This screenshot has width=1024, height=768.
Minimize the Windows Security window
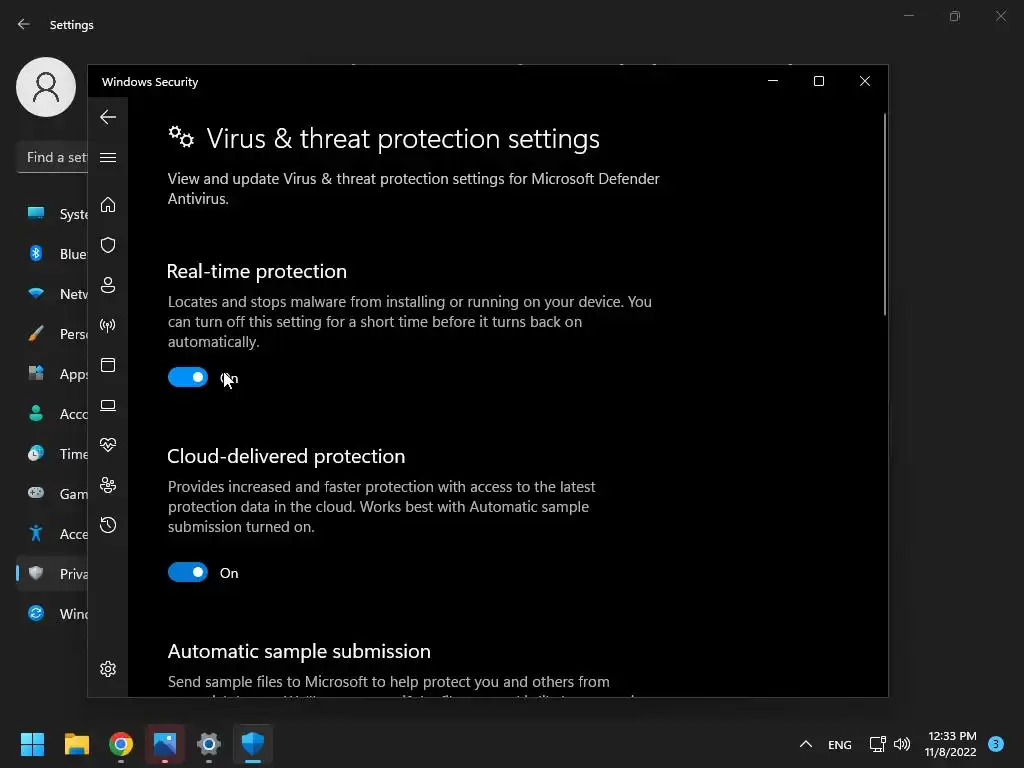tap(773, 81)
